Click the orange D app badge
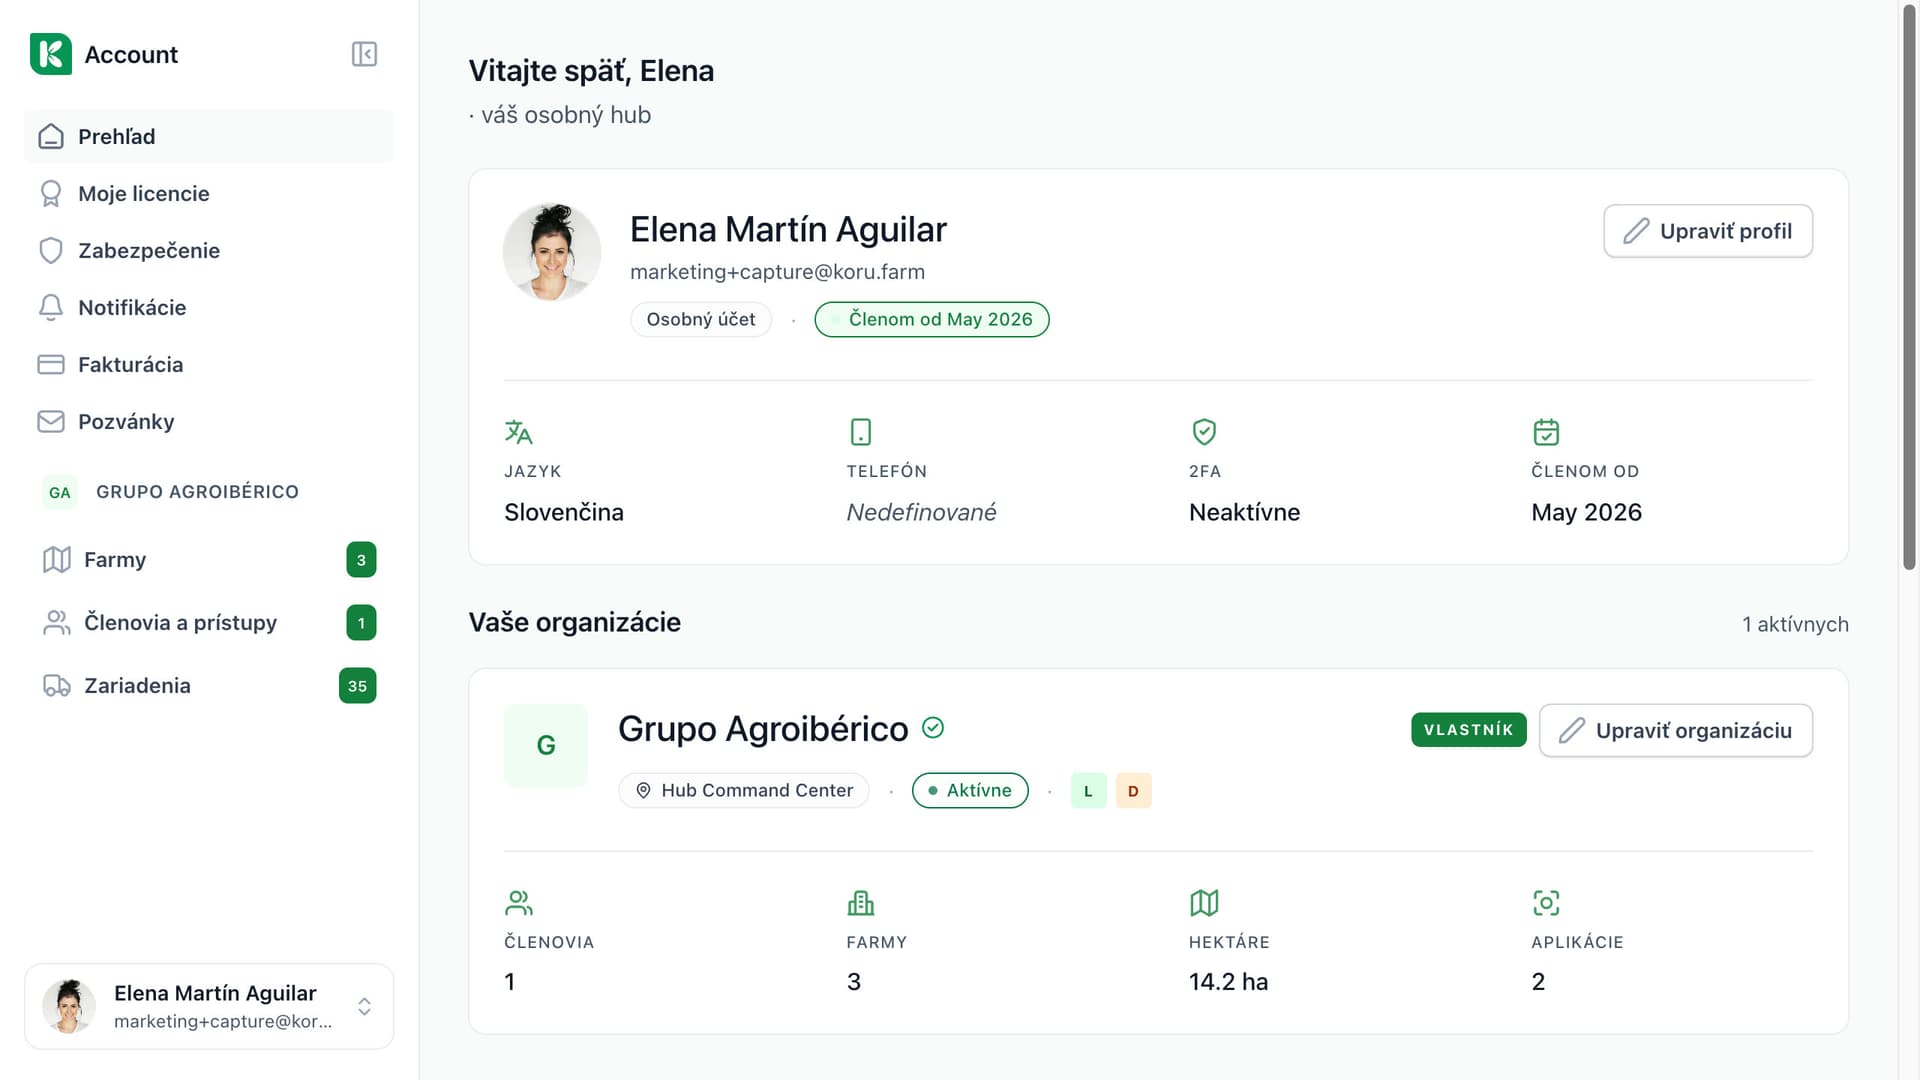 1133,791
